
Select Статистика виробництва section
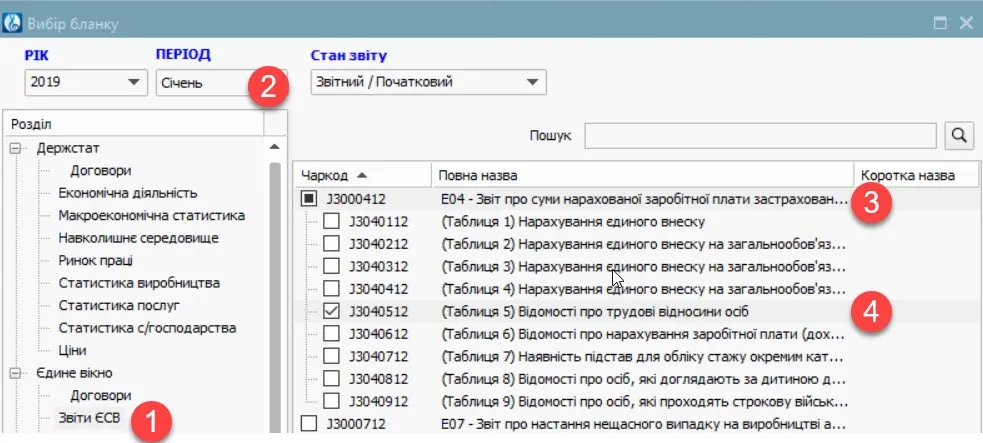(x=139, y=283)
